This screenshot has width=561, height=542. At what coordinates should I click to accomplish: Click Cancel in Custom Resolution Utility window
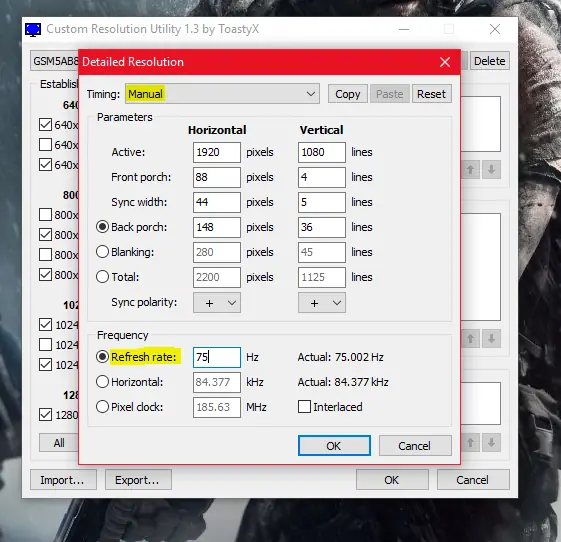pyautogui.click(x=473, y=480)
